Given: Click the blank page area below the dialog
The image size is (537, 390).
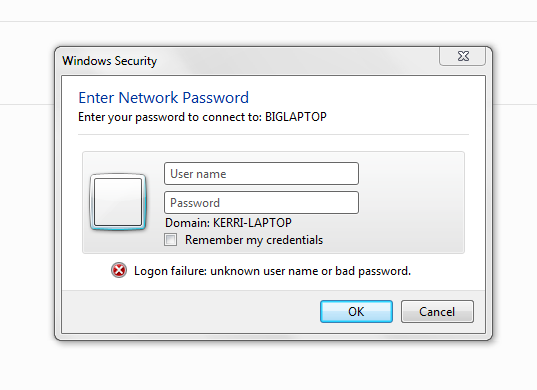Looking at the screenshot, I should click(268, 366).
